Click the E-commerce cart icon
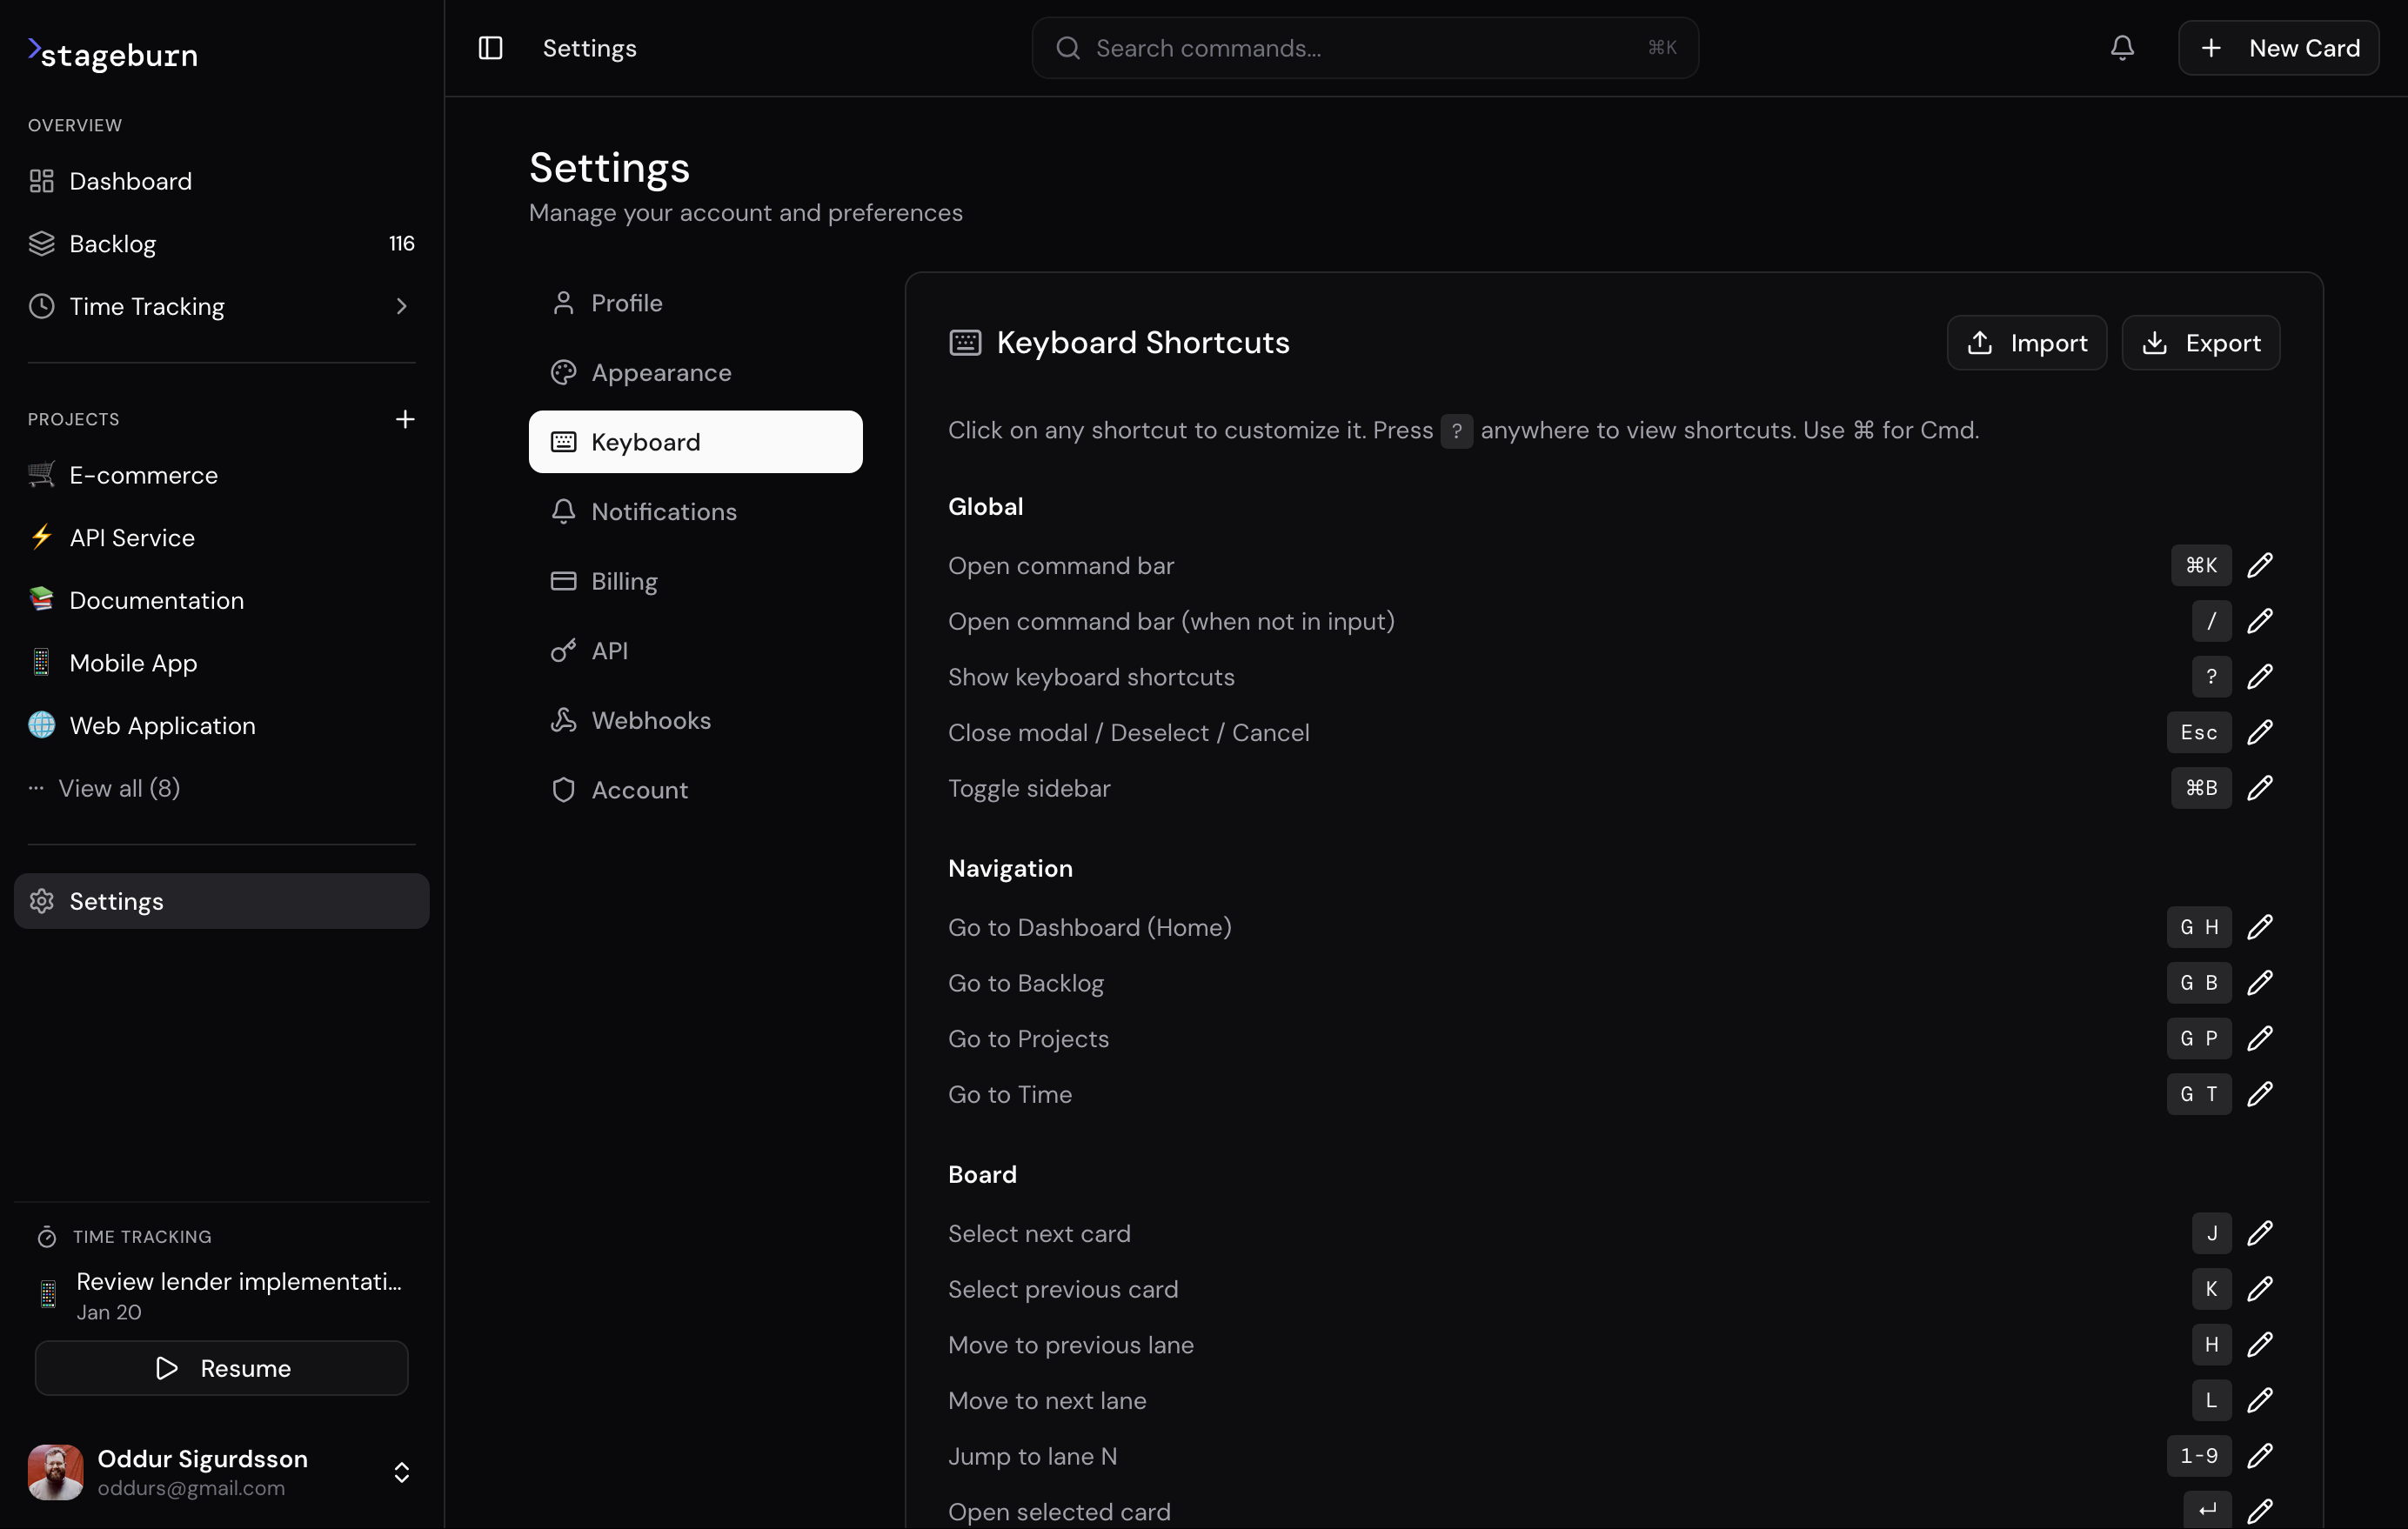 click(41, 475)
